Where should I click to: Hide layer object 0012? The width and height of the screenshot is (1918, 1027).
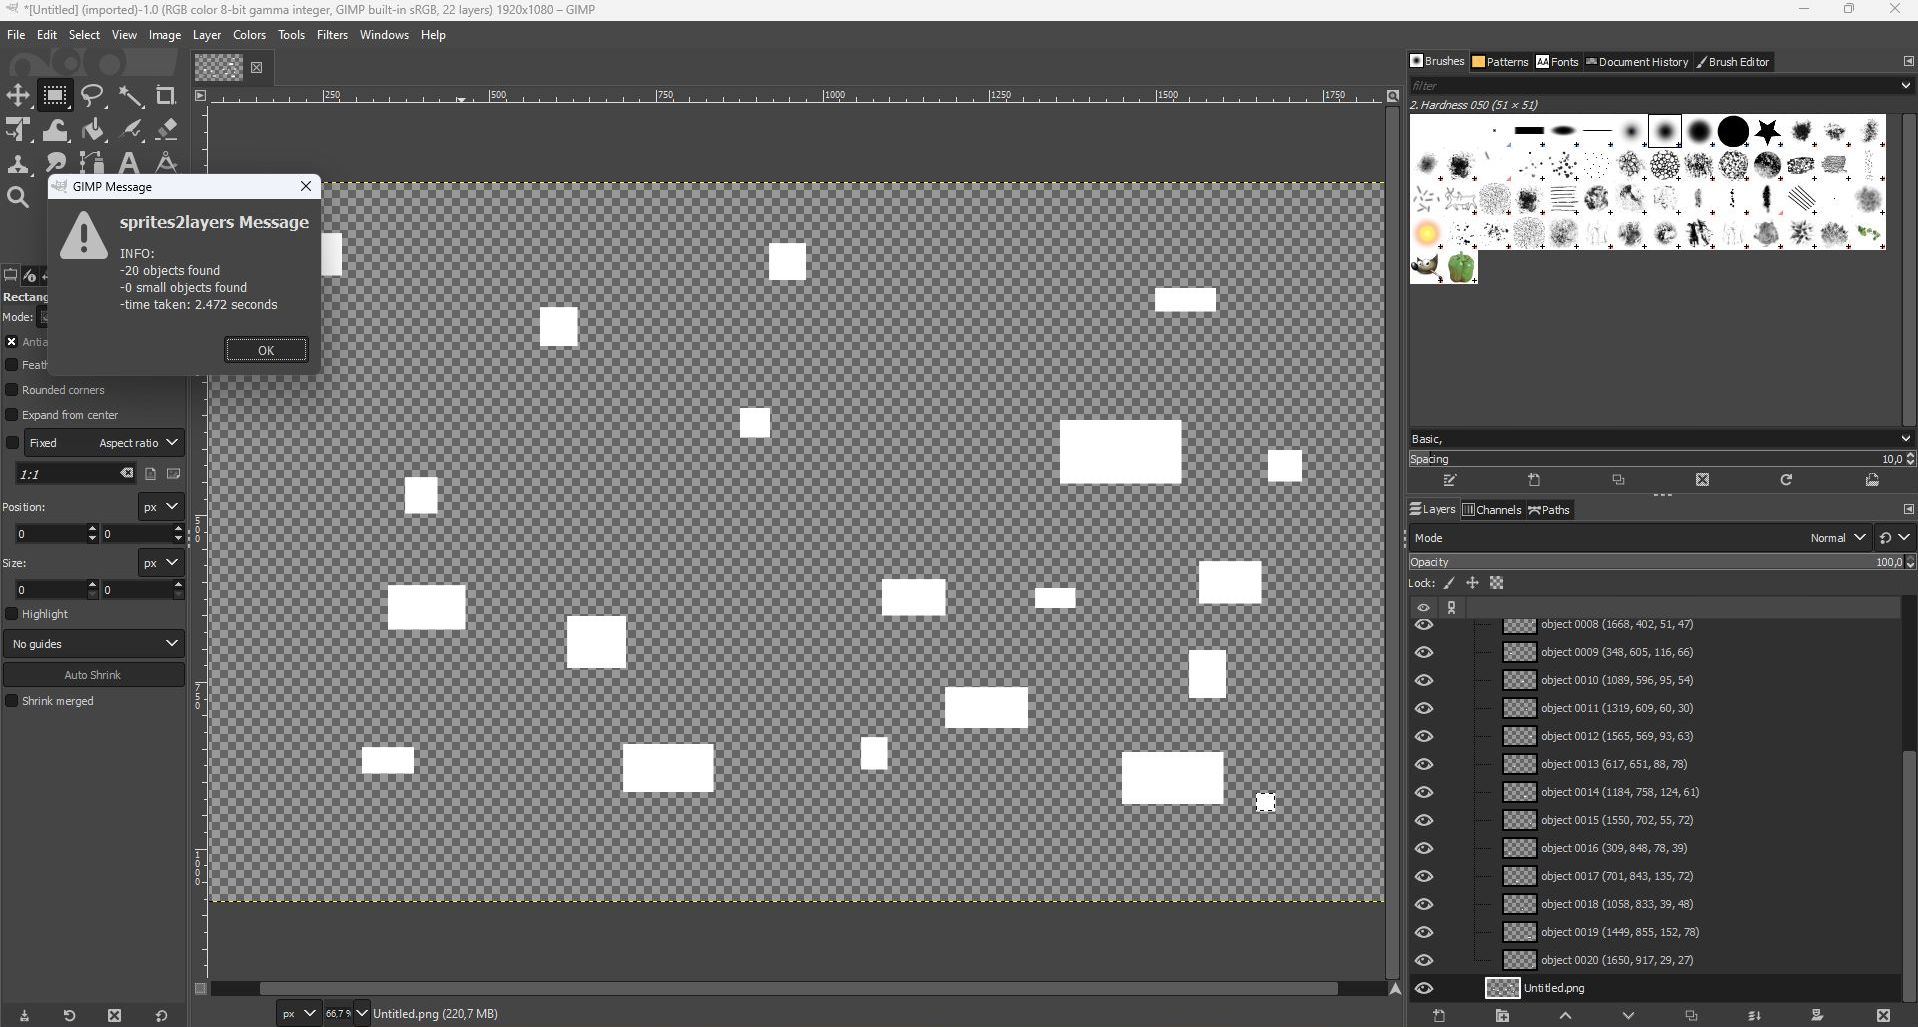pyautogui.click(x=1424, y=736)
